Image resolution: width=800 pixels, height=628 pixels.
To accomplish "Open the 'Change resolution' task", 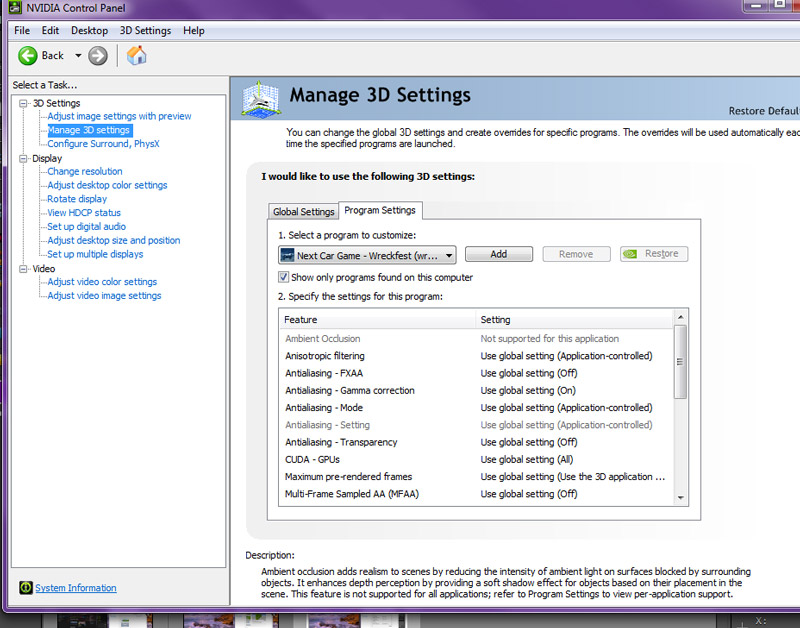I will pos(85,171).
